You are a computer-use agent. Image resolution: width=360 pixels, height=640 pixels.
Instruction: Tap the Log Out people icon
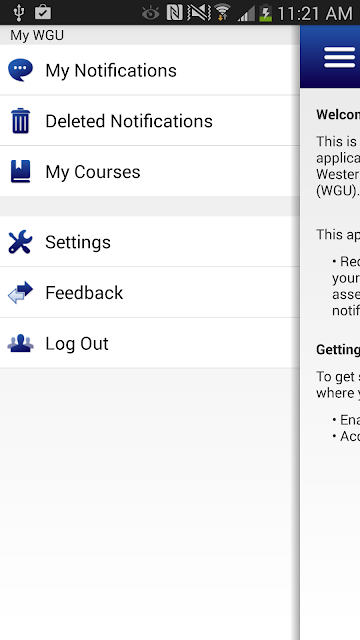(x=20, y=343)
